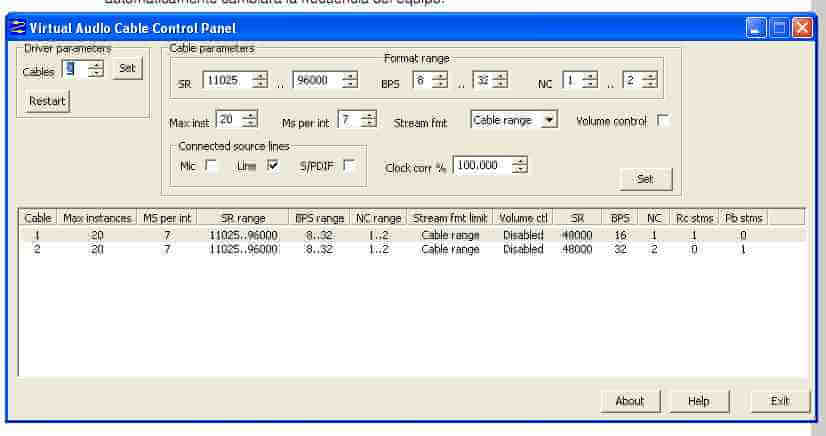Click the Stream fmt limit column header
Image resolution: width=826 pixels, height=436 pixels.
click(x=450, y=217)
